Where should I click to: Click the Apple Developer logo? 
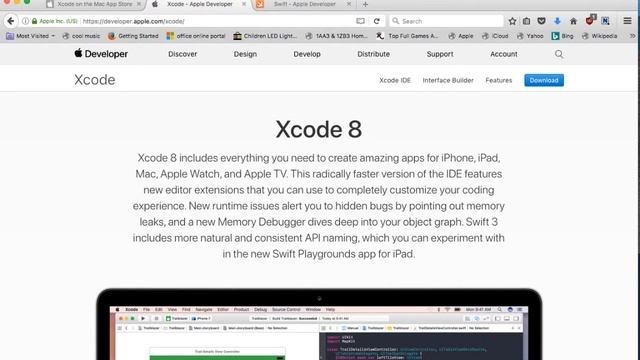point(101,53)
